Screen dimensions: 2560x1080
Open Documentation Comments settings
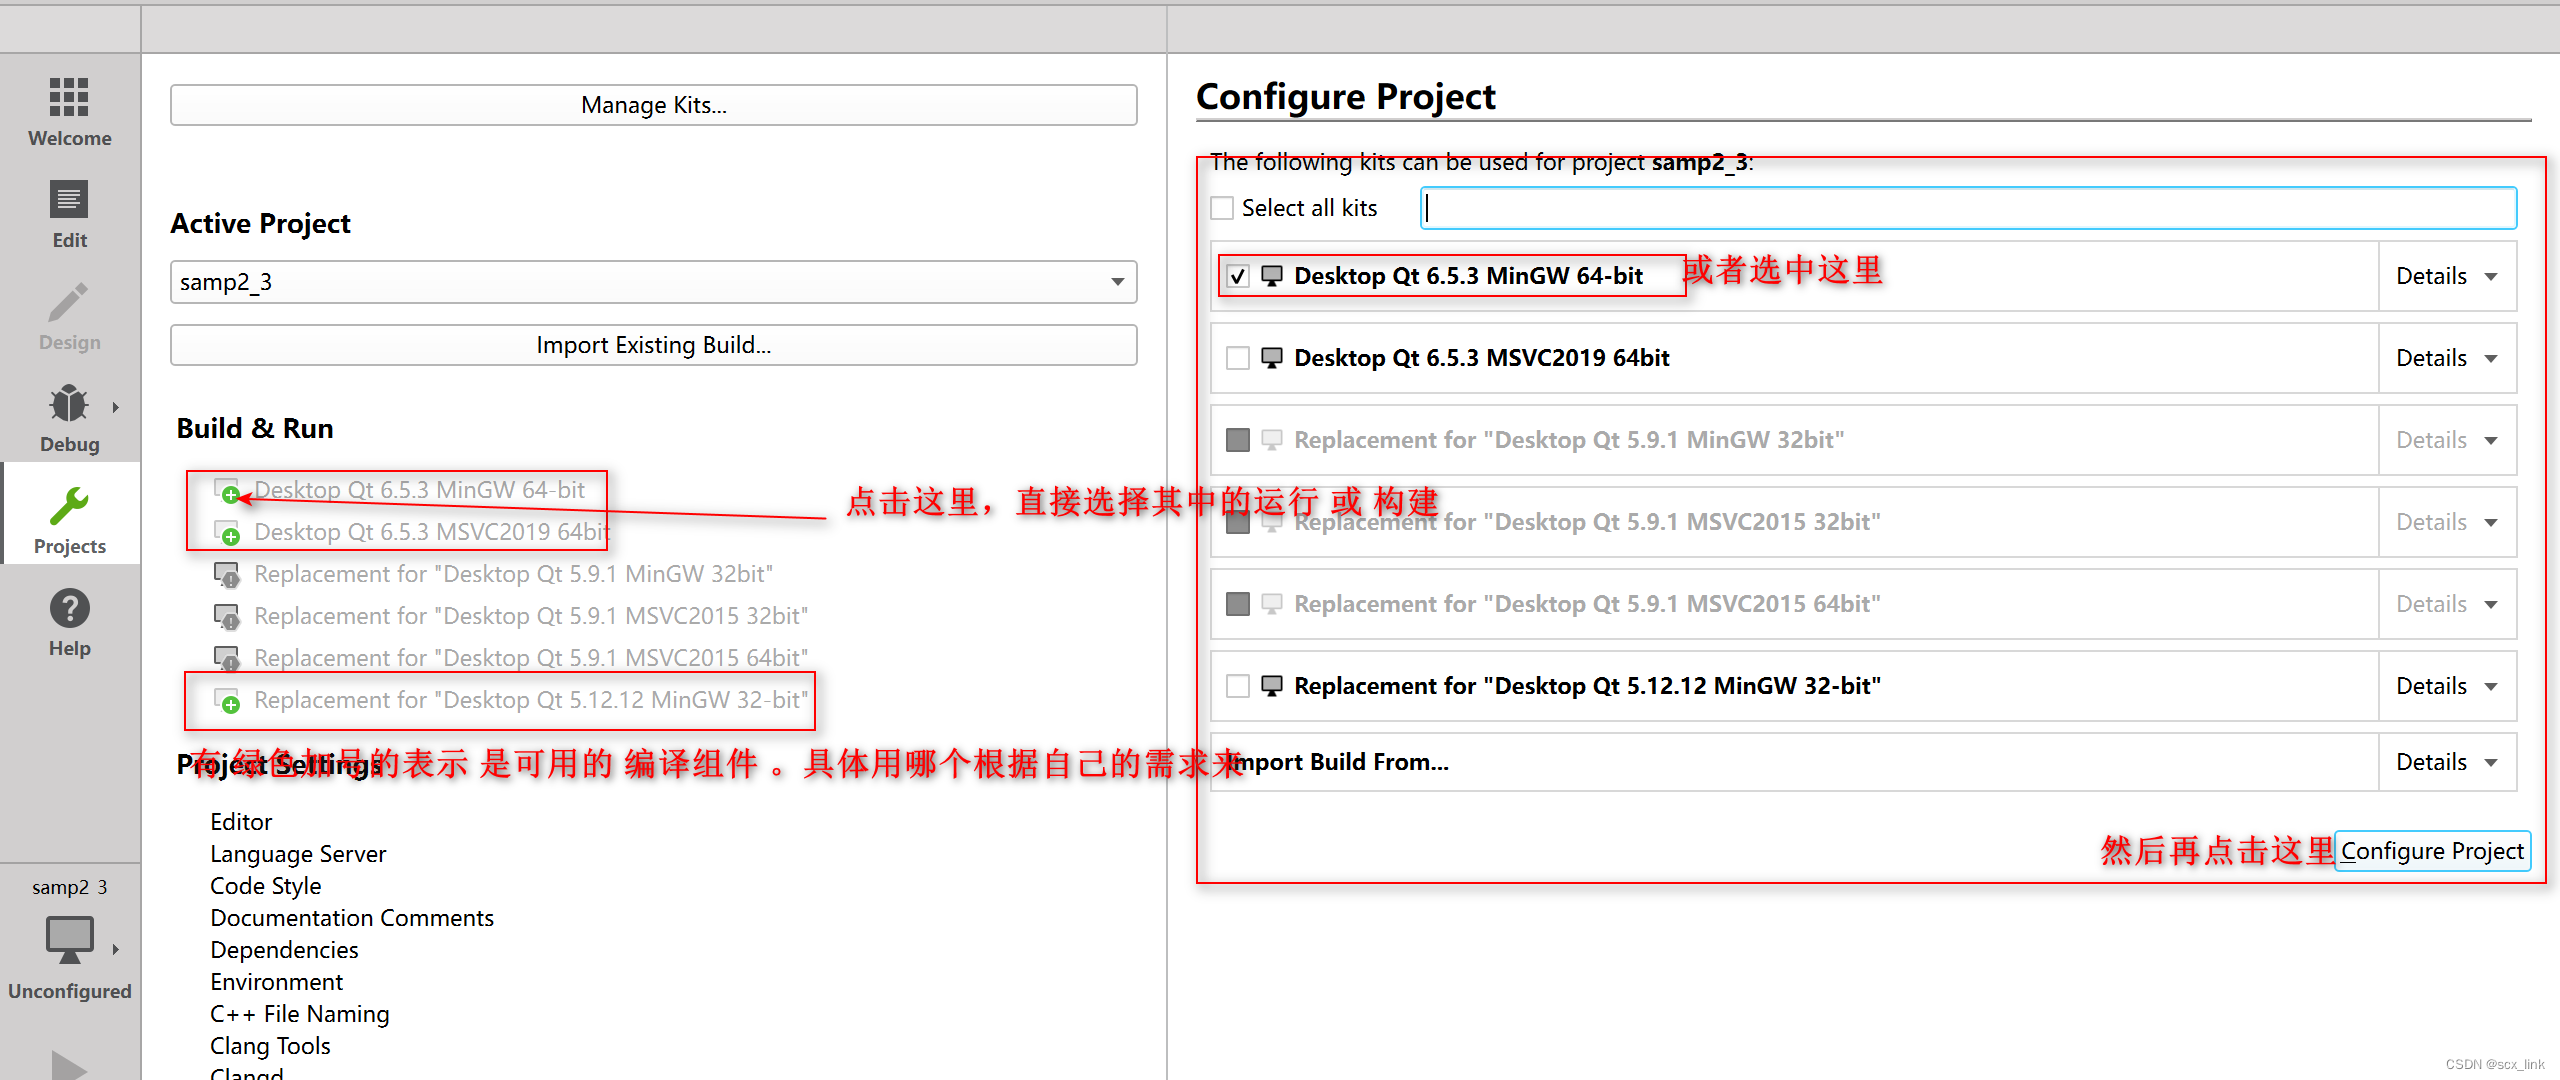pyautogui.click(x=352, y=918)
